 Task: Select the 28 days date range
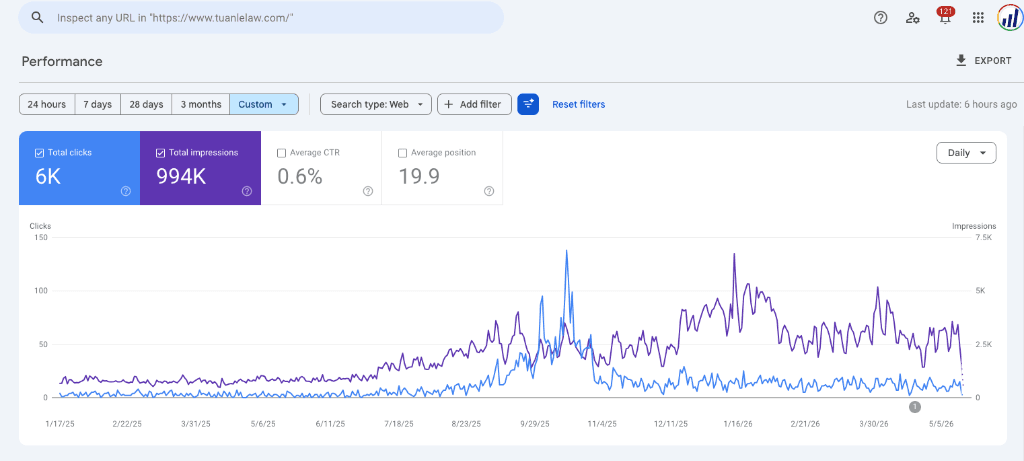(x=146, y=104)
